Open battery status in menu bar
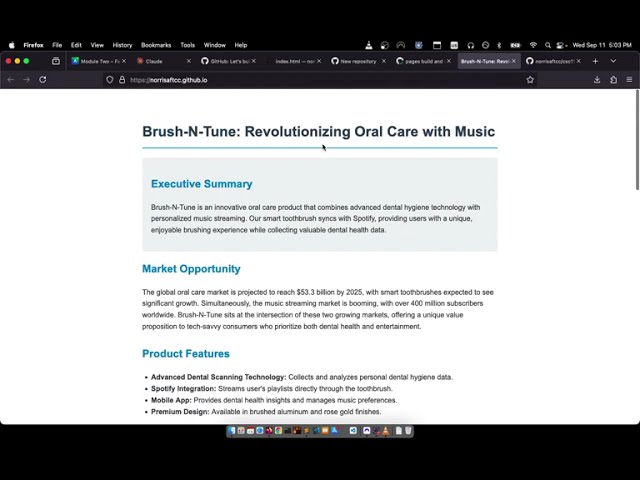Image resolution: width=640 pixels, height=480 pixels. pyautogui.click(x=516, y=45)
